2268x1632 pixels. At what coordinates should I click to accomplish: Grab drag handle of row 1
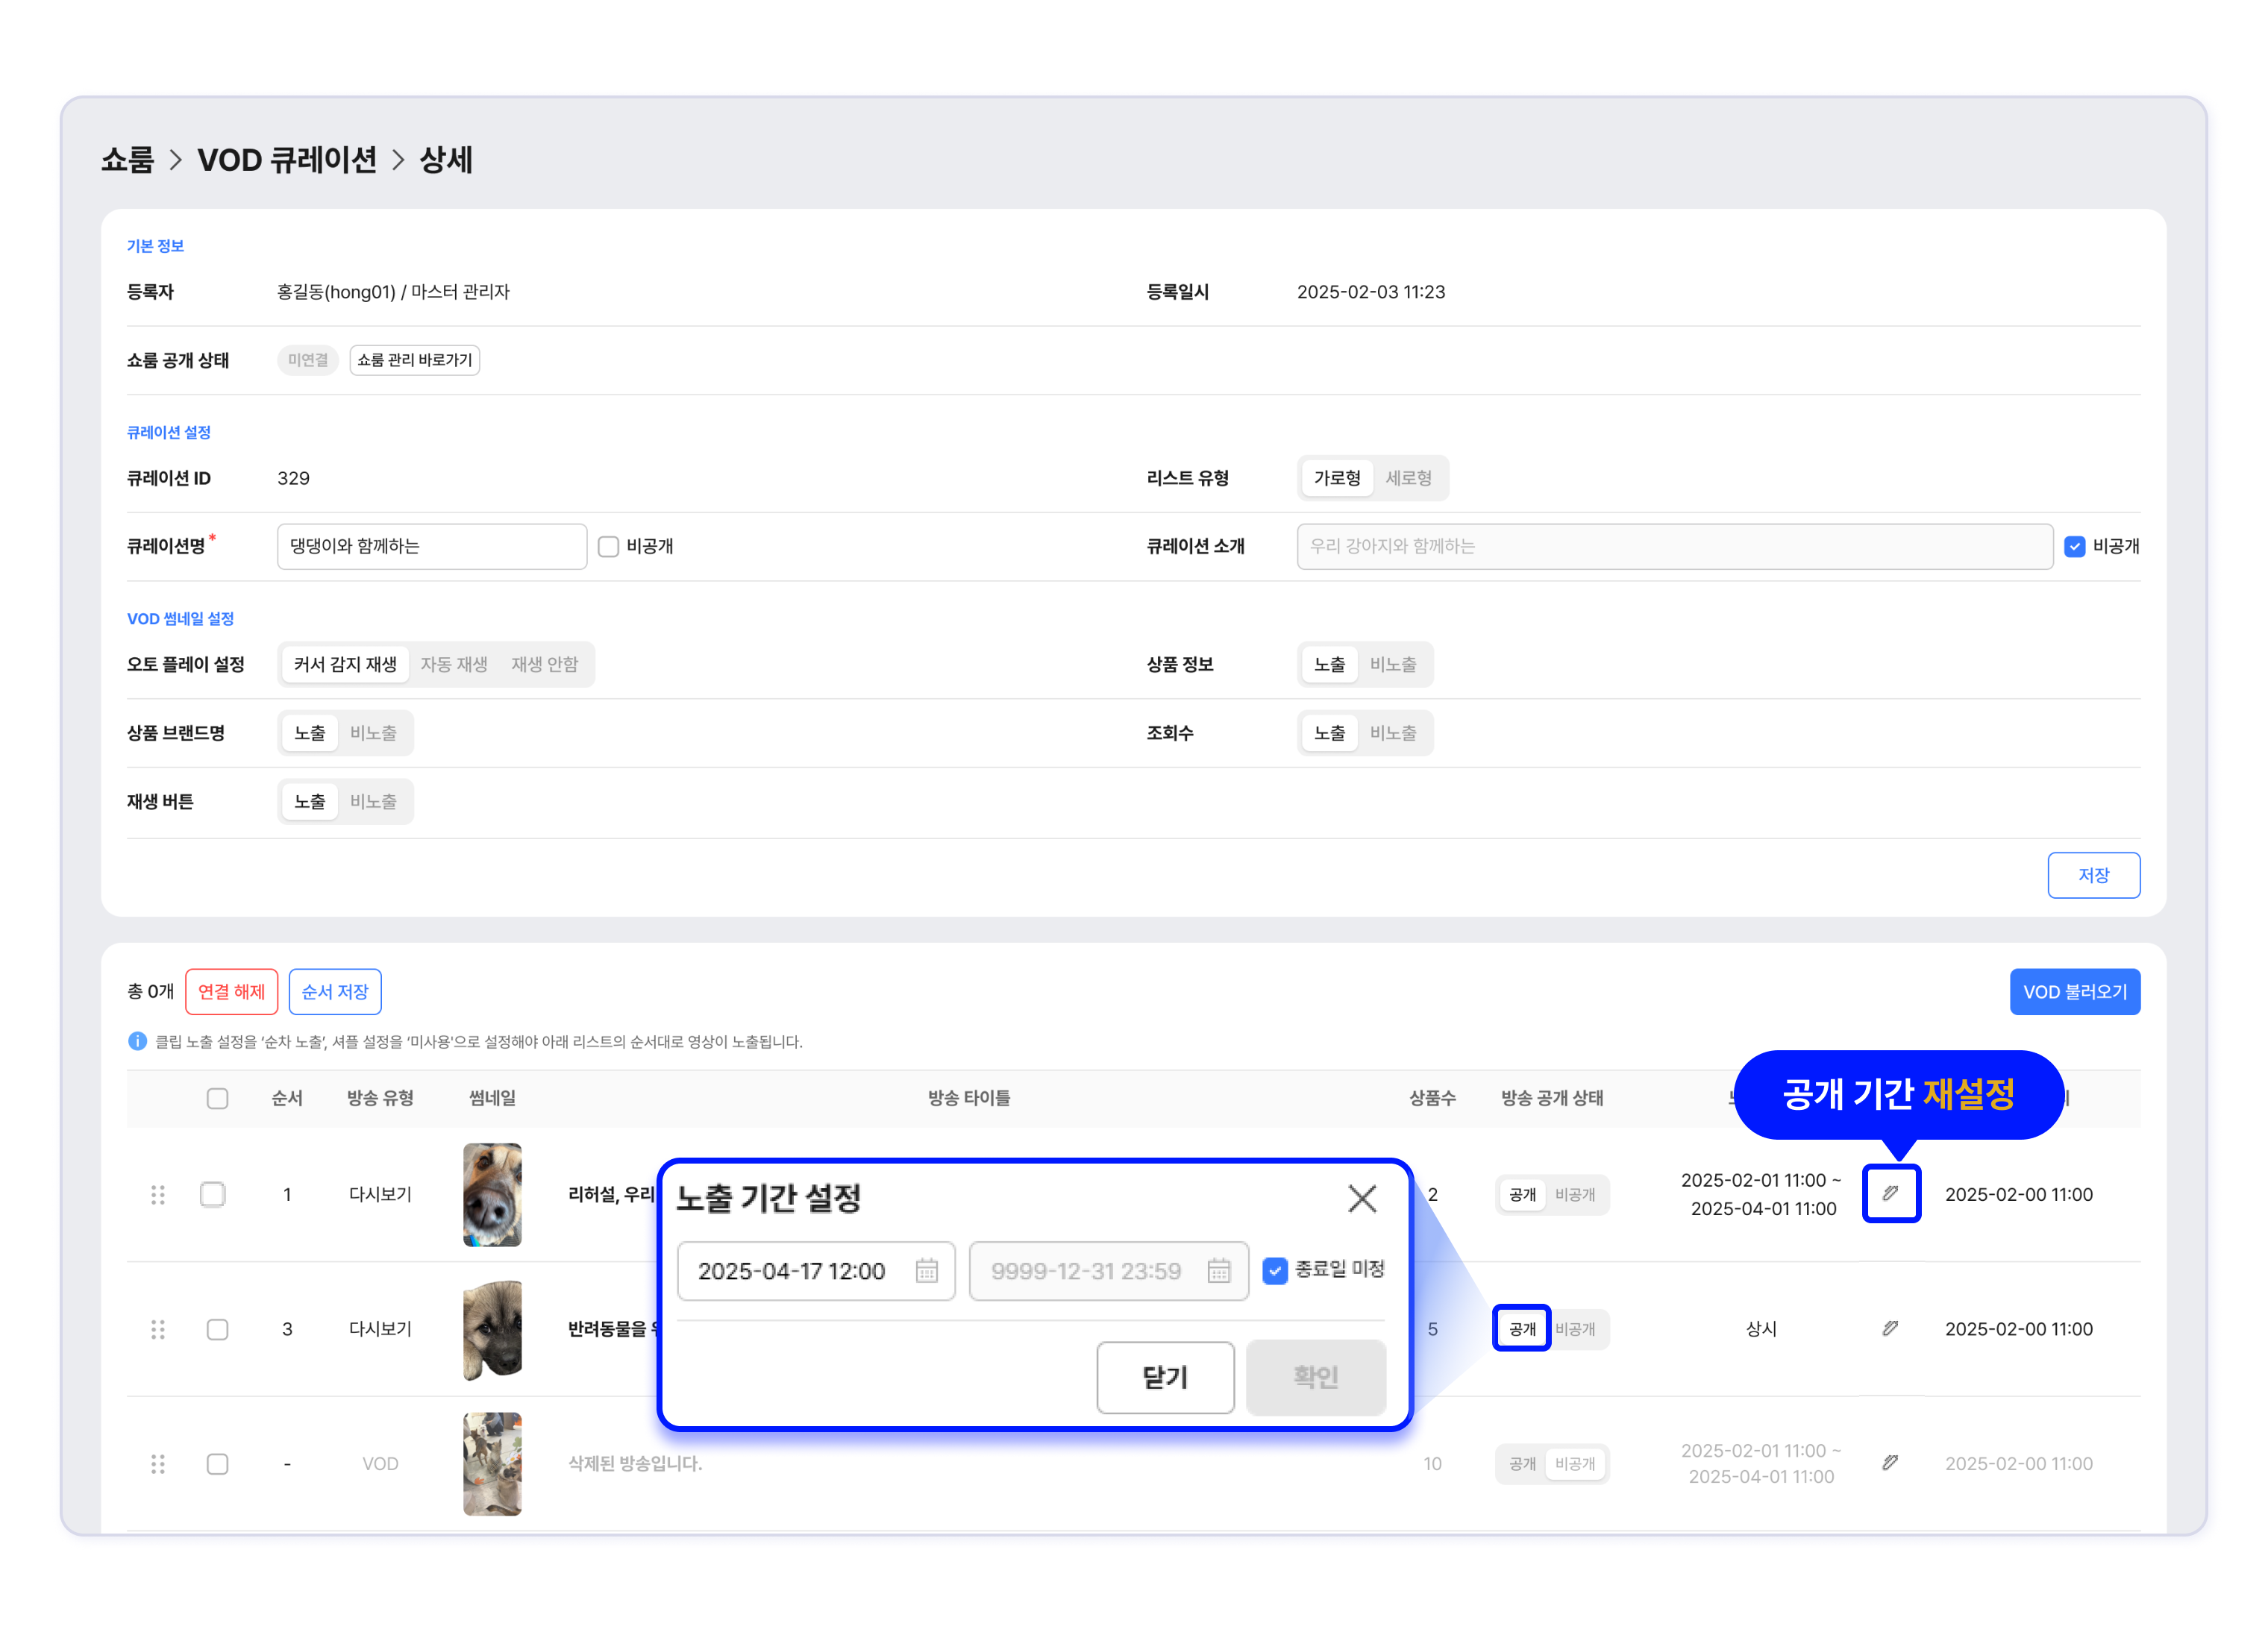coord(158,1194)
